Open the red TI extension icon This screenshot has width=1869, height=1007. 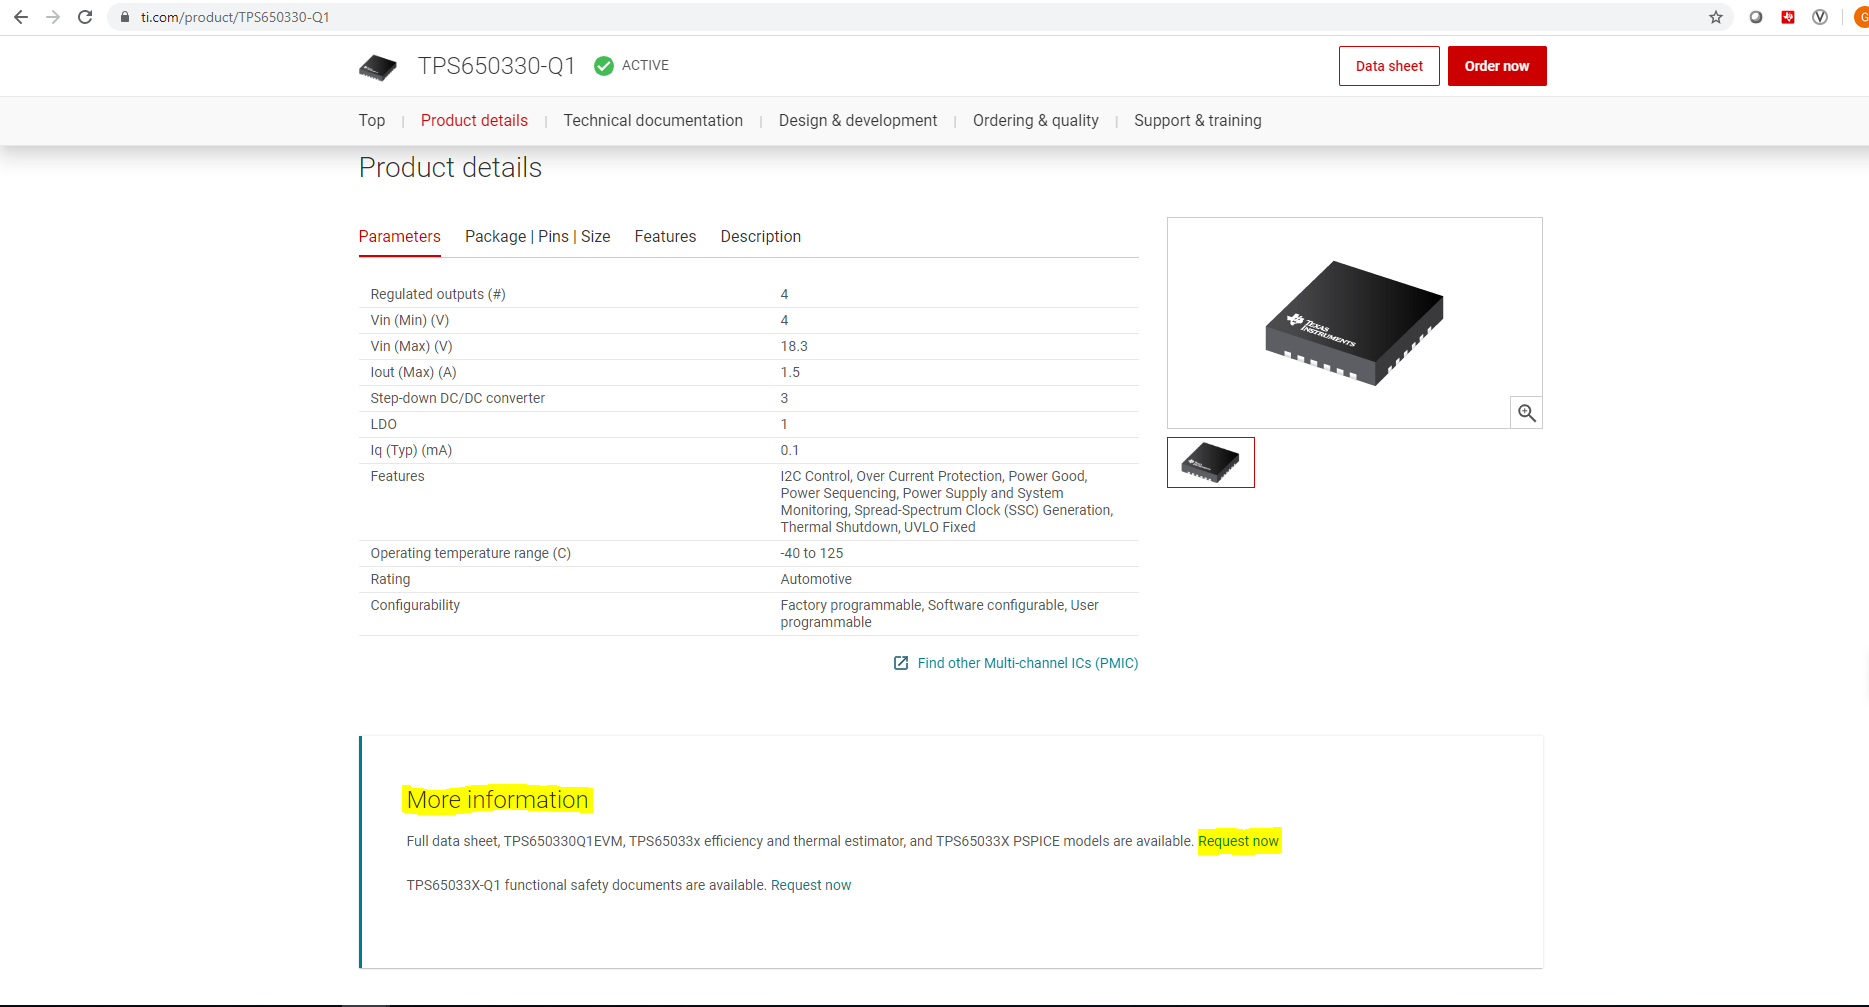(1788, 17)
